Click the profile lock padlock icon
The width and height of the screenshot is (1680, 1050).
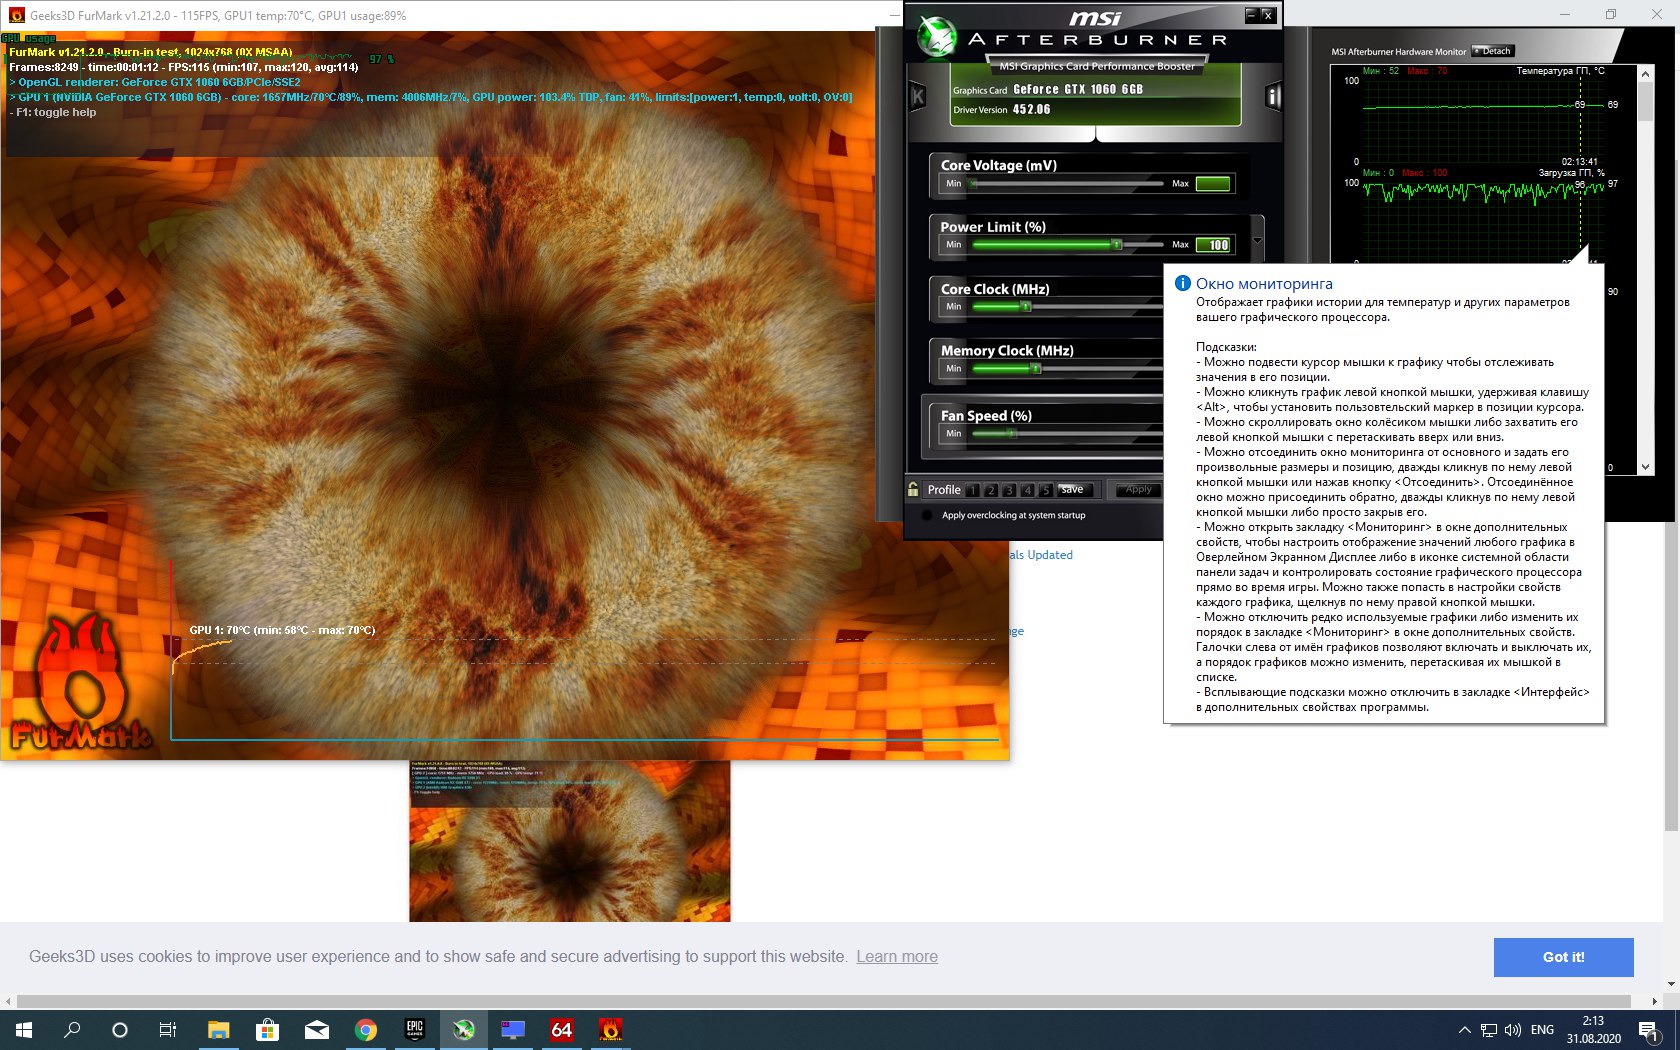point(913,489)
